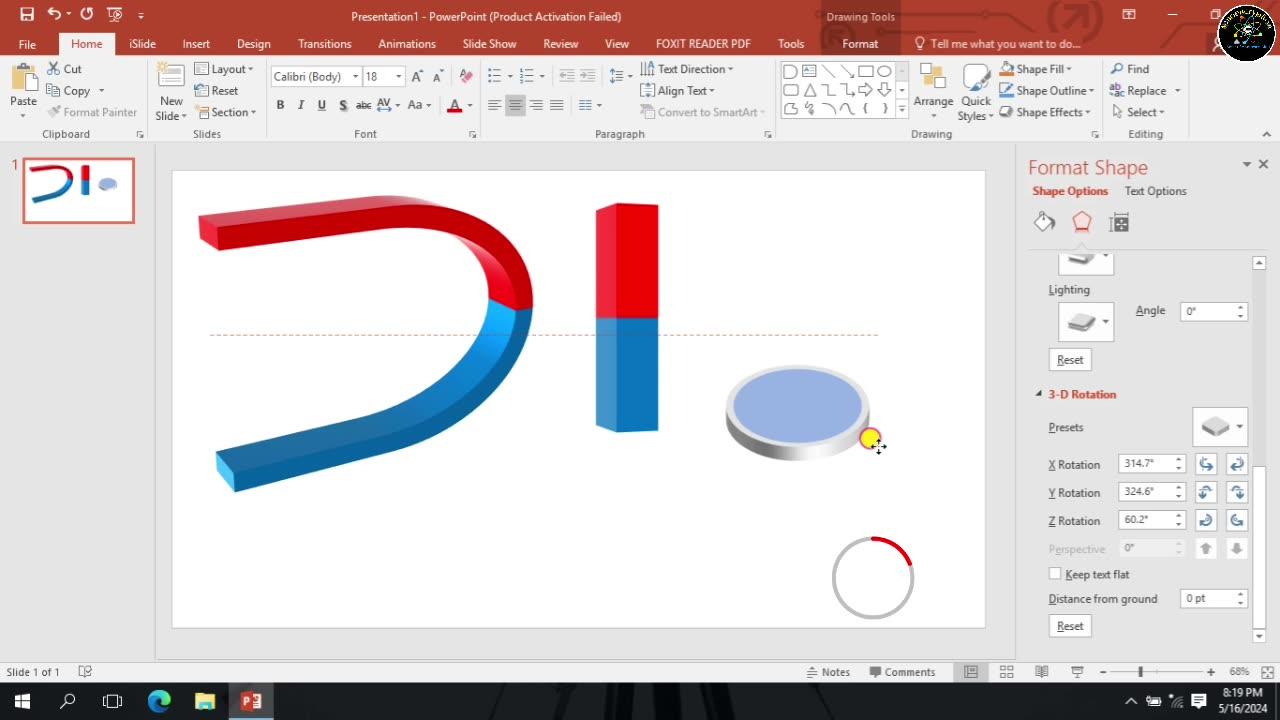
Task: Switch to the Insert ribbon tab
Action: 196,43
